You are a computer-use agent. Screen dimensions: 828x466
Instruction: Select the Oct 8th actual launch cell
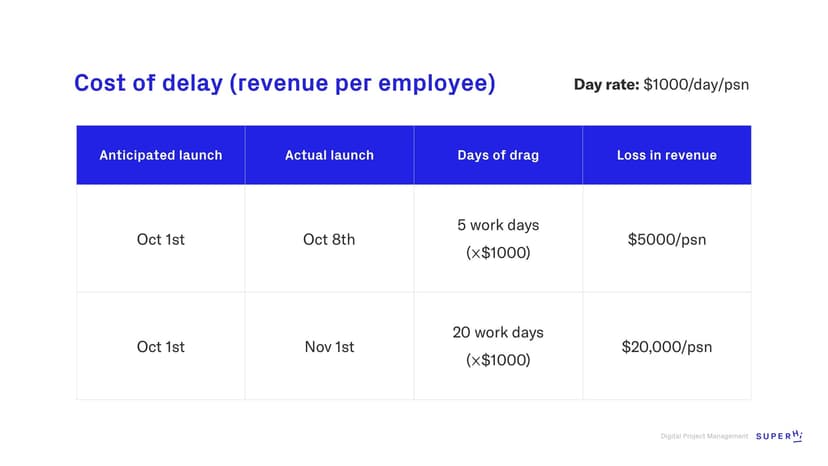pos(329,239)
